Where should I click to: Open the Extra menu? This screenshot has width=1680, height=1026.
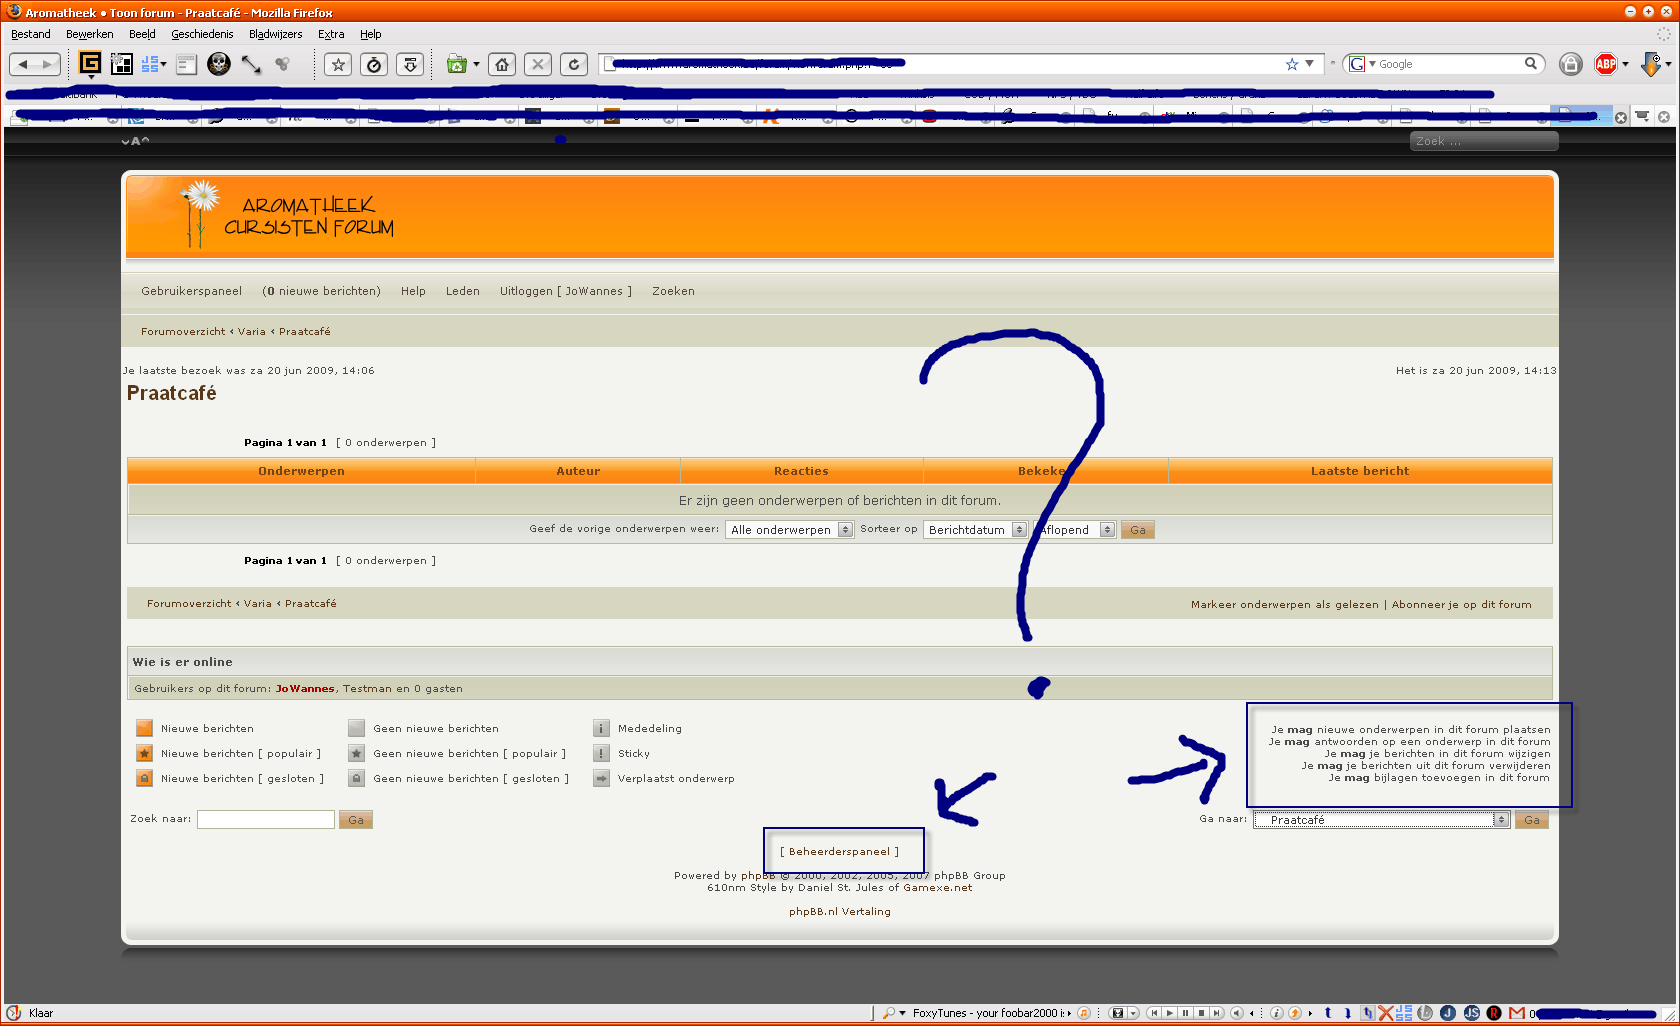coord(331,34)
